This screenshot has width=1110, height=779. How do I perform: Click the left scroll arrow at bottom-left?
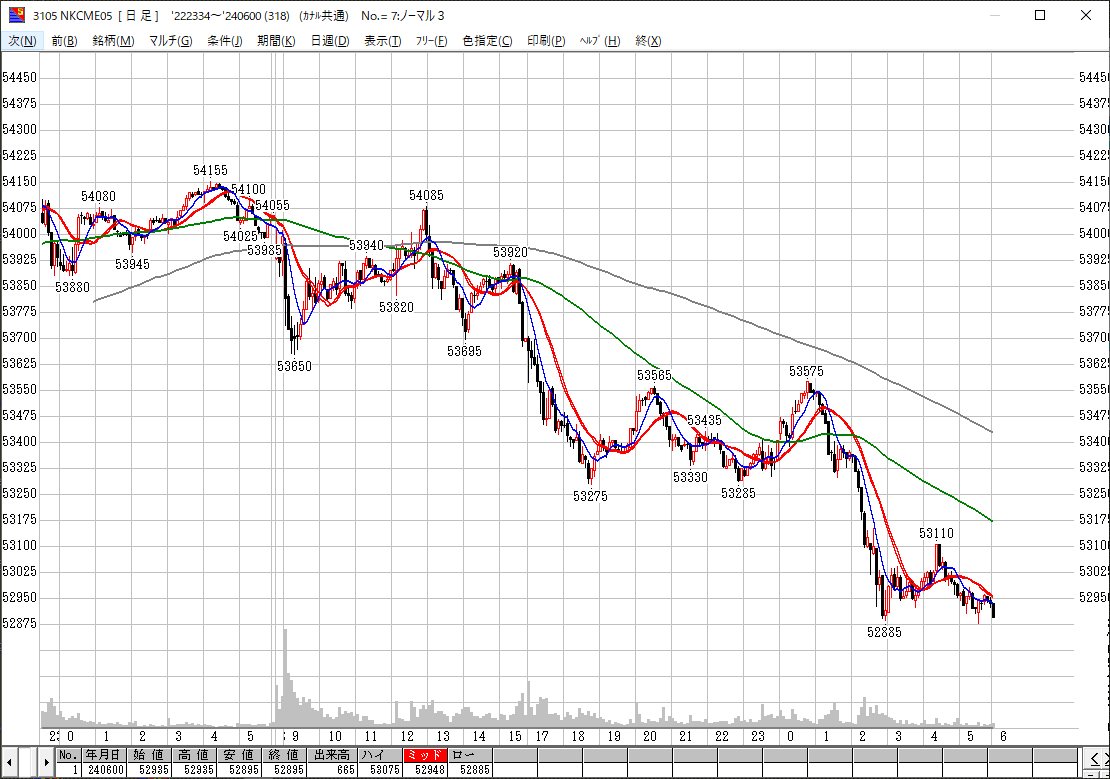(x=9, y=762)
